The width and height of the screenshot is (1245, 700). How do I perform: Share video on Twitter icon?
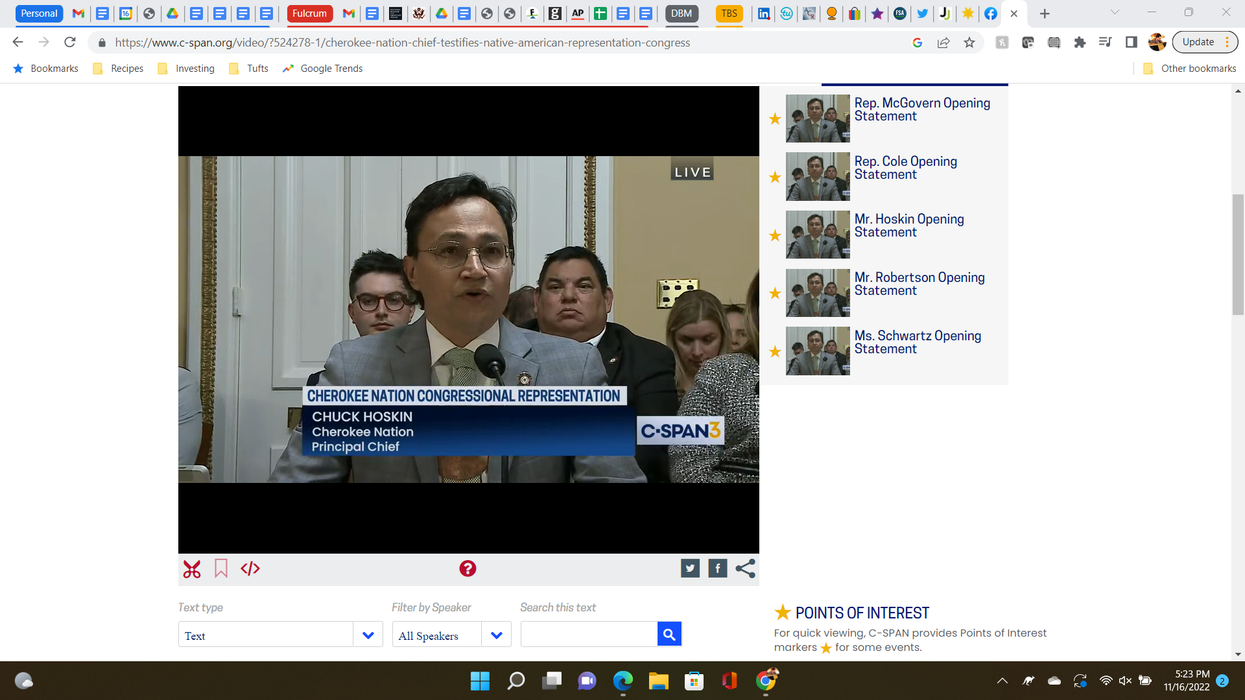click(690, 568)
